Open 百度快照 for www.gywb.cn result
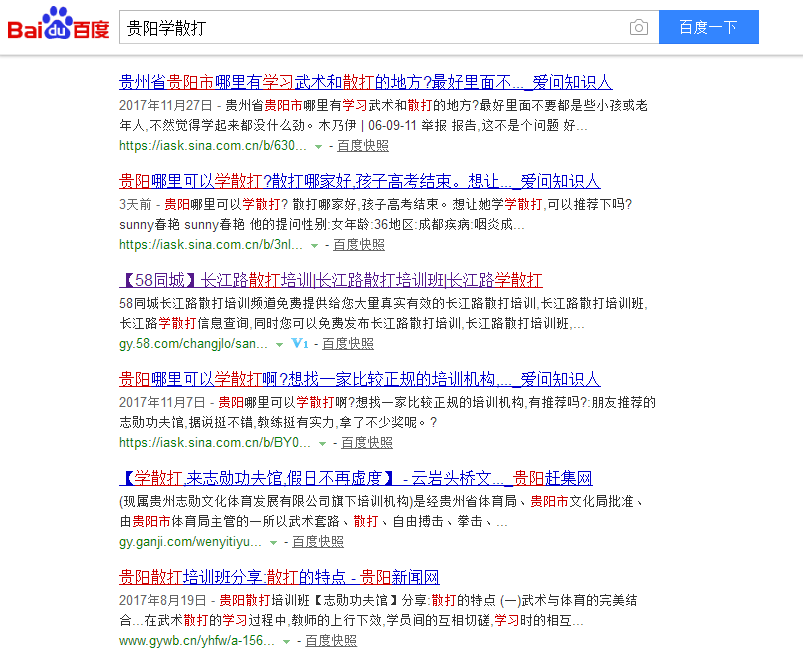Screen dimensions: 803x659 pyautogui.click(x=331, y=641)
